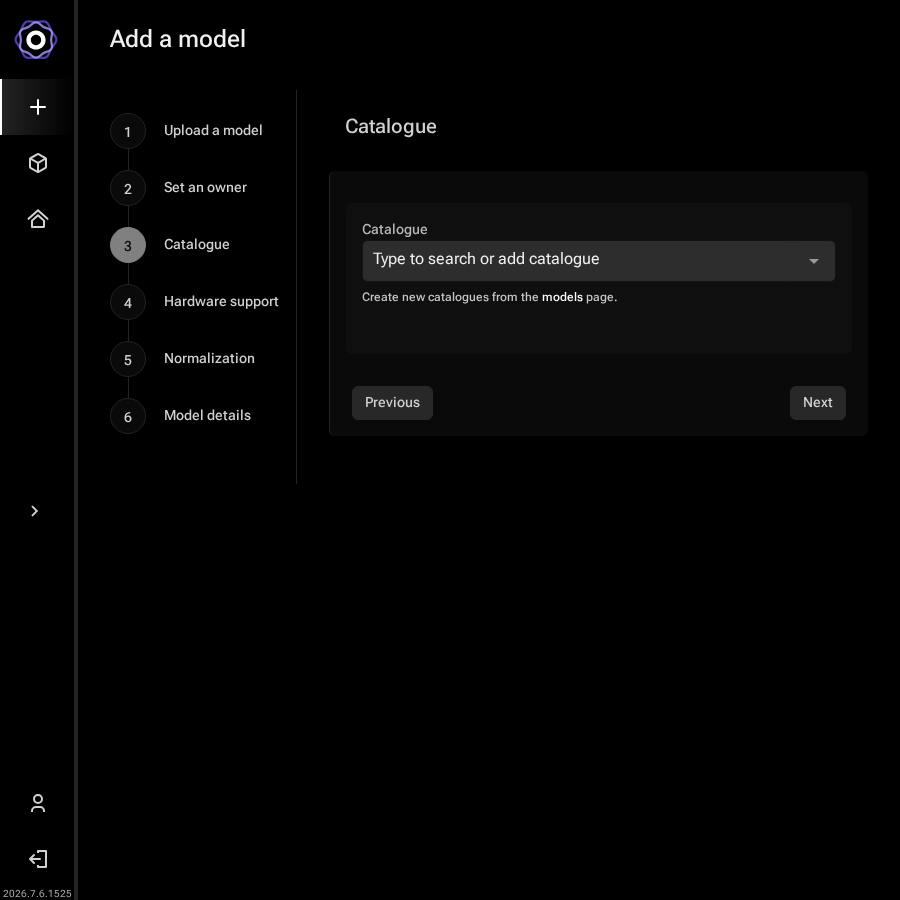Go to the home icon in sidebar
Viewport: 900px width, 900px height.
coord(38,219)
